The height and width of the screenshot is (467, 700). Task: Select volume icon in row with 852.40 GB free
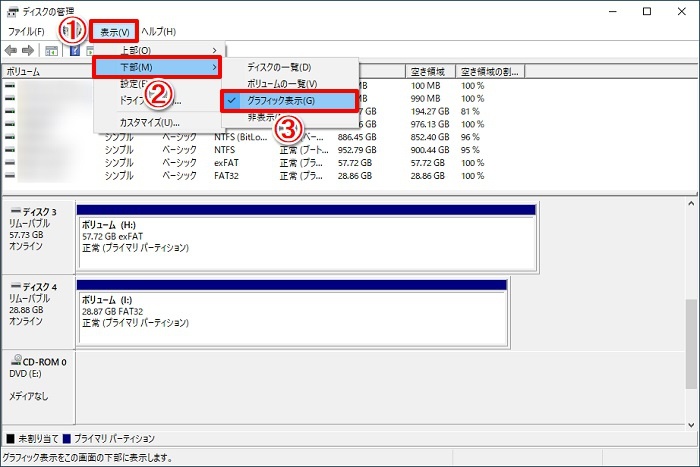point(10,137)
